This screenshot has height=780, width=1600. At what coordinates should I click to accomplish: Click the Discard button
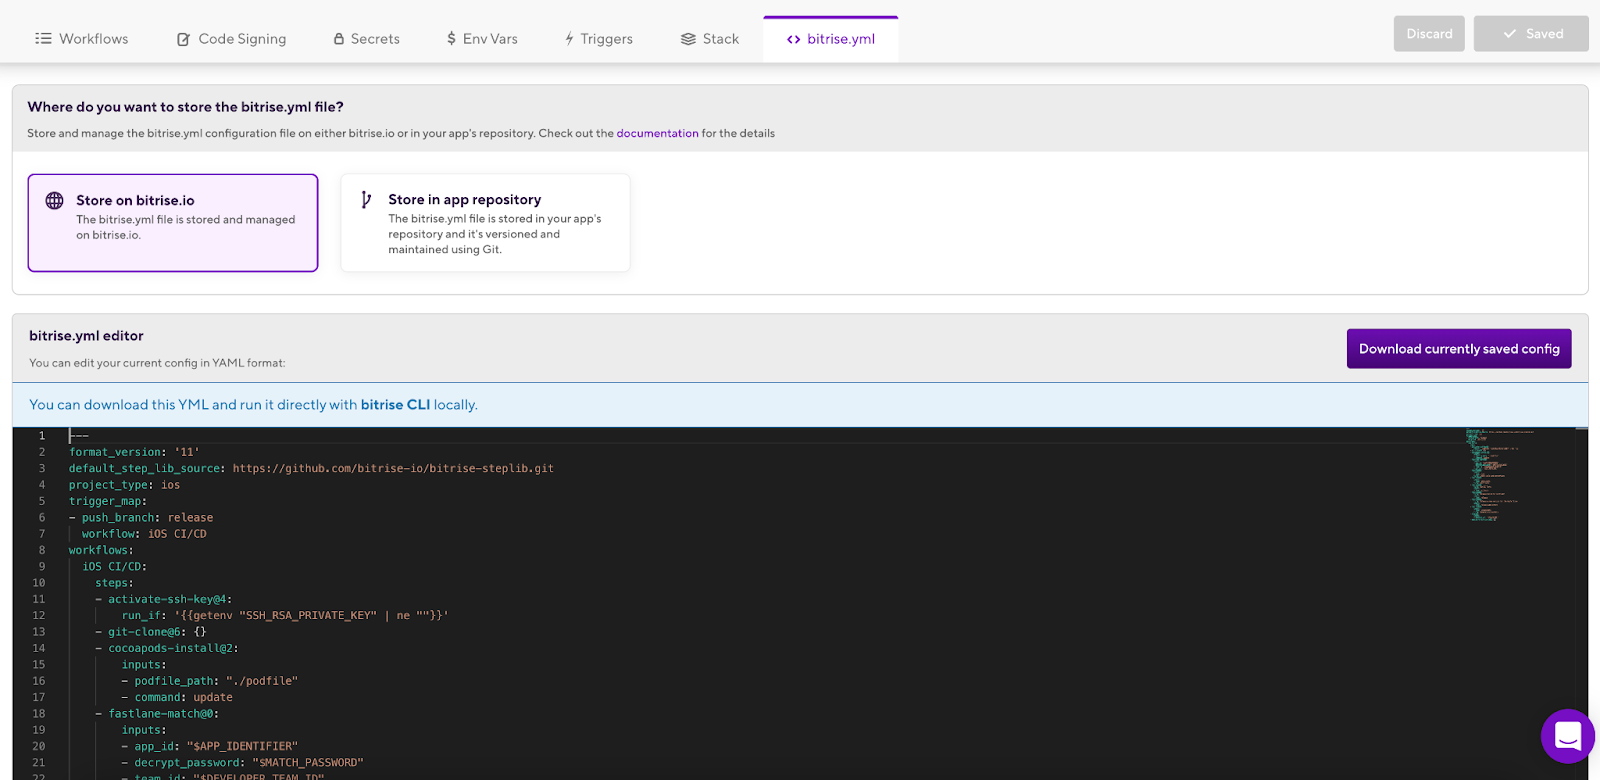click(x=1429, y=34)
